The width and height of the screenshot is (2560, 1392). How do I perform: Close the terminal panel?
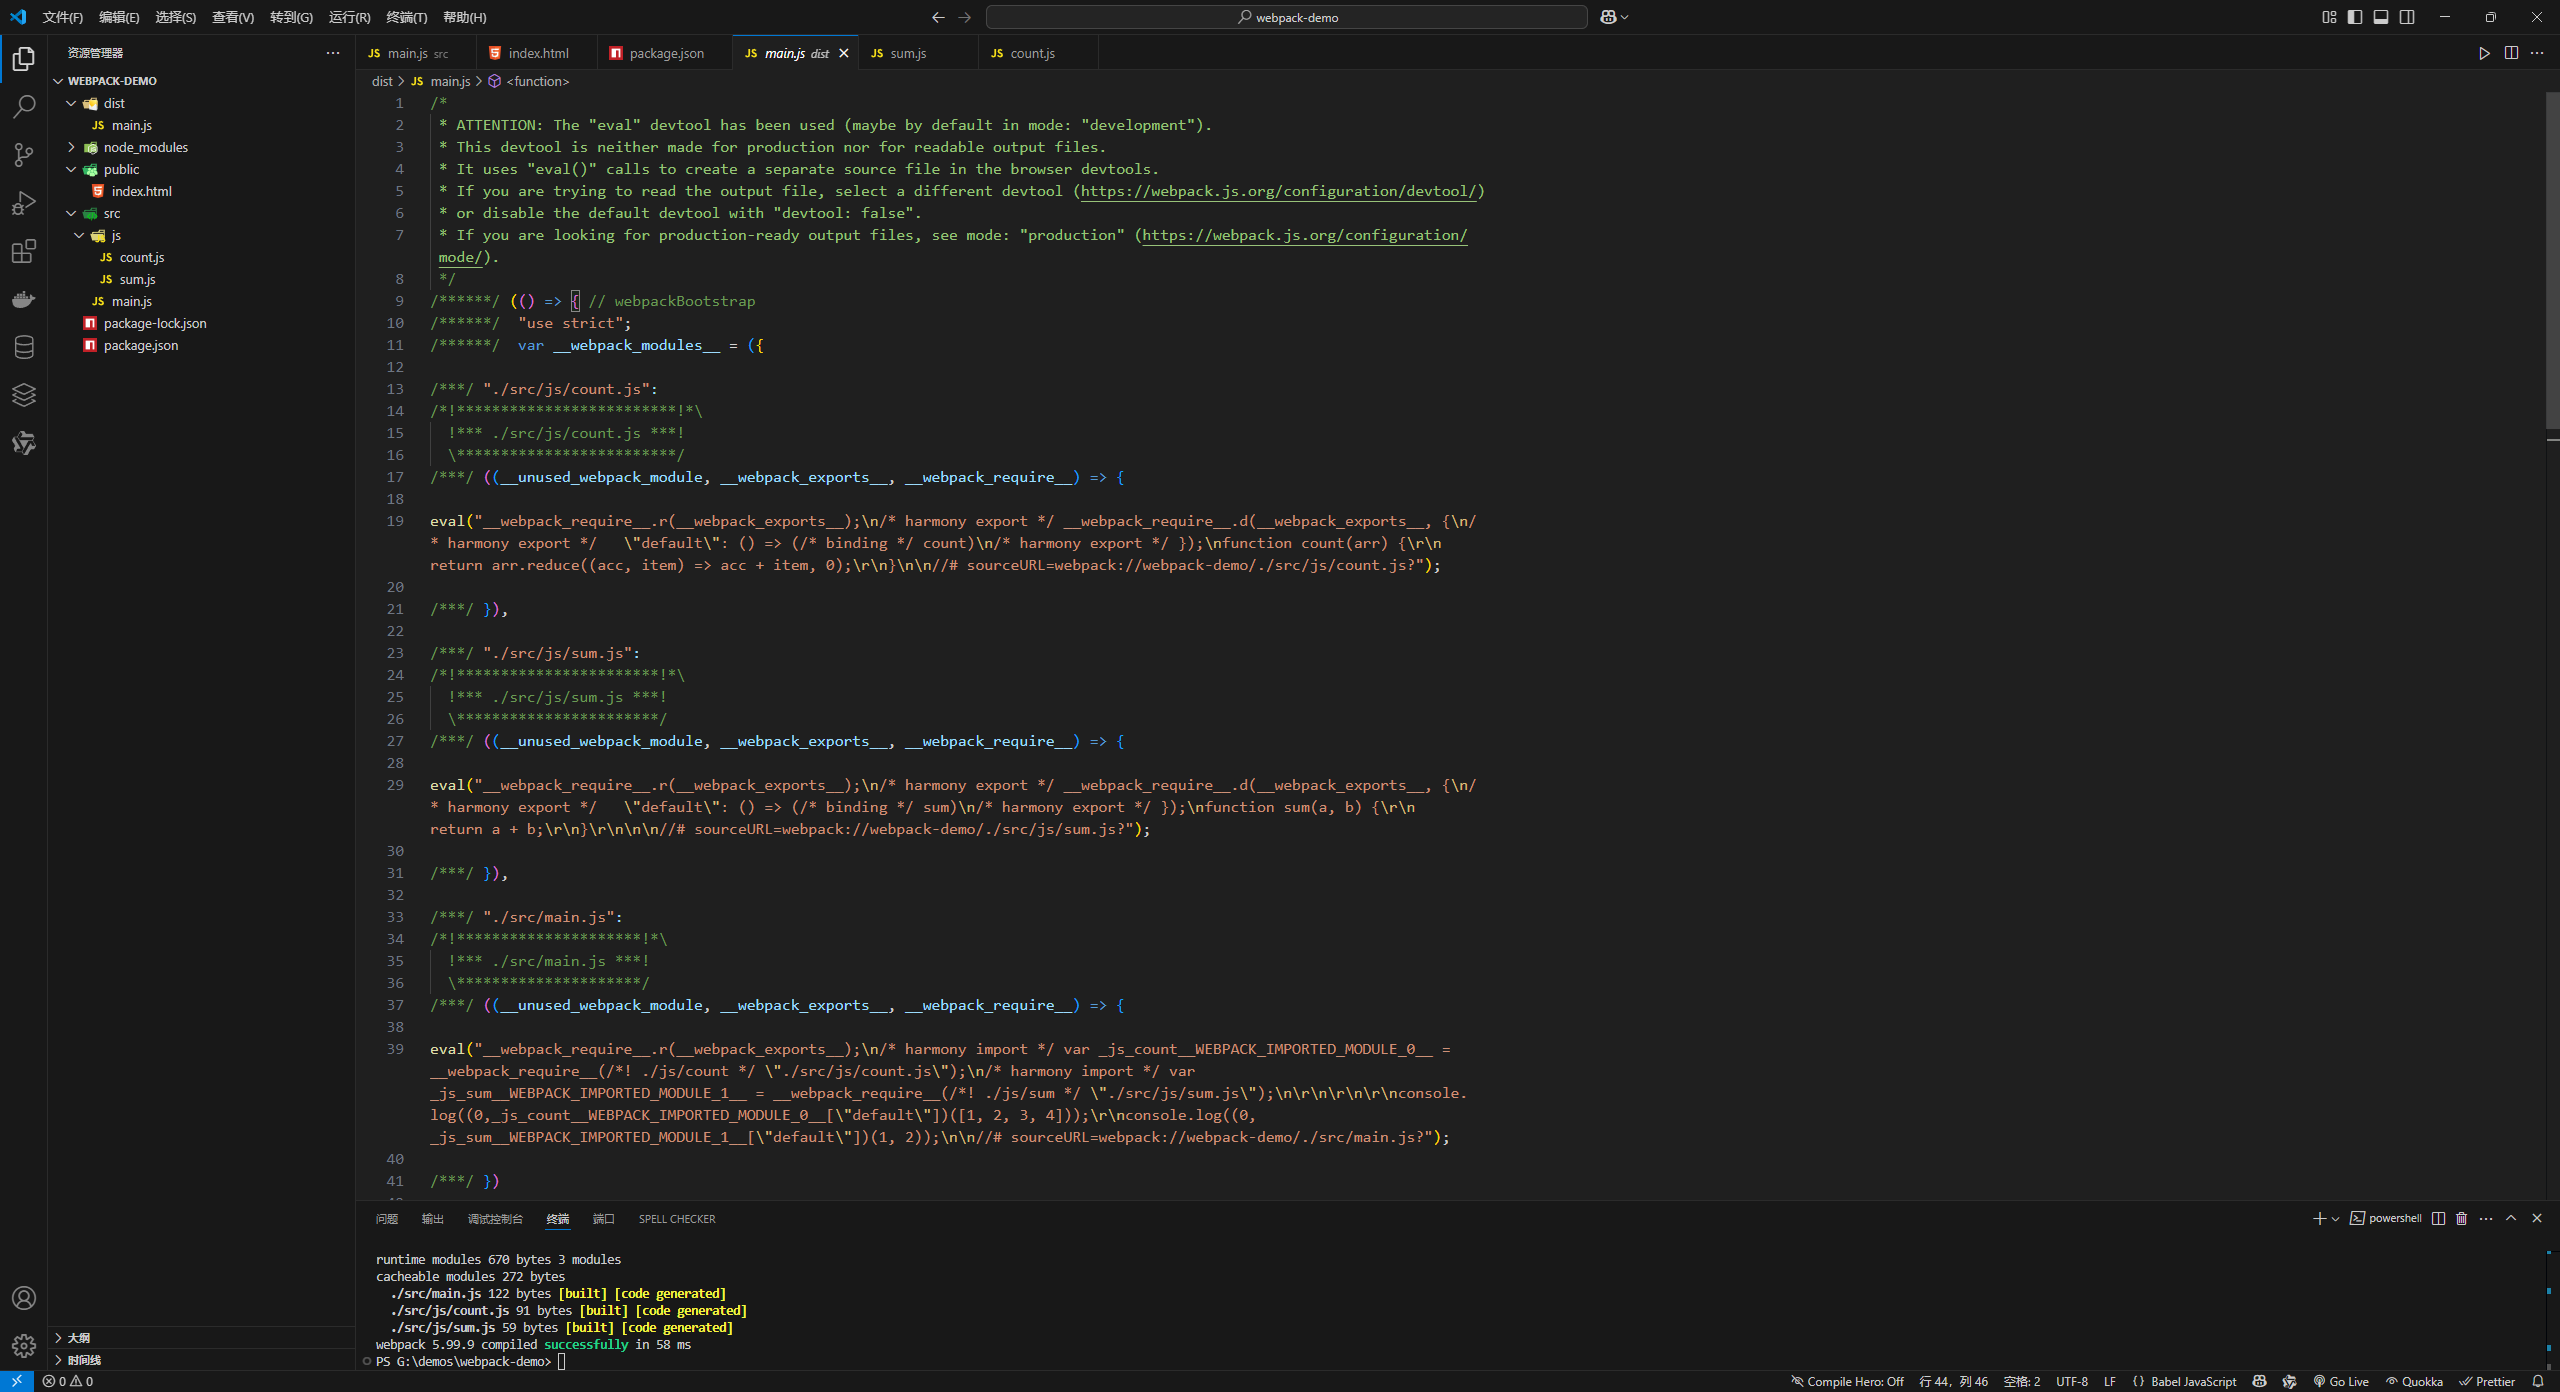[x=2537, y=1218]
